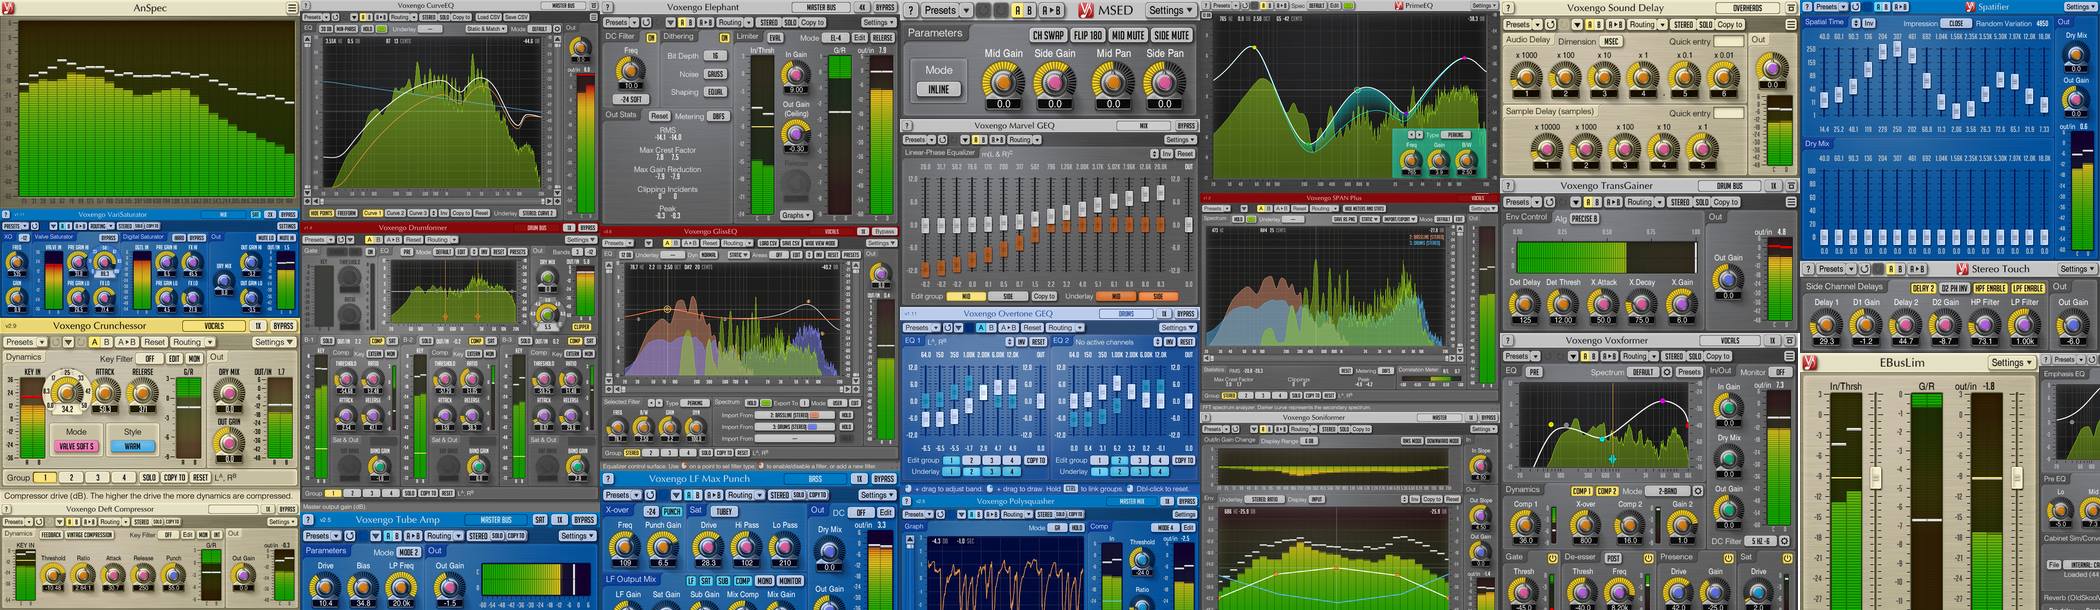Open the Marvel GEQ help icon
The width and height of the screenshot is (2100, 610).
click(909, 126)
